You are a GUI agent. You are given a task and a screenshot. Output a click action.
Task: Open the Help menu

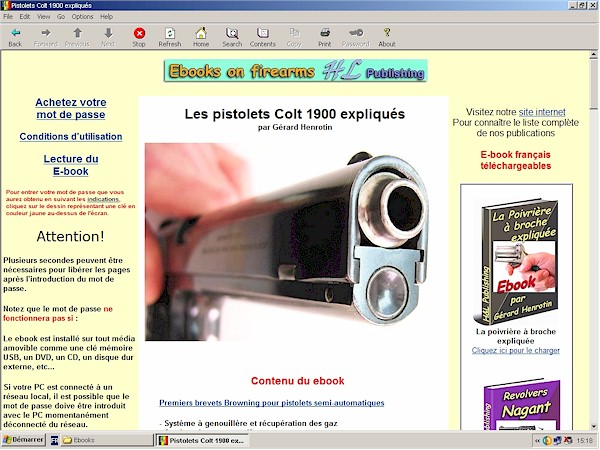[x=106, y=16]
